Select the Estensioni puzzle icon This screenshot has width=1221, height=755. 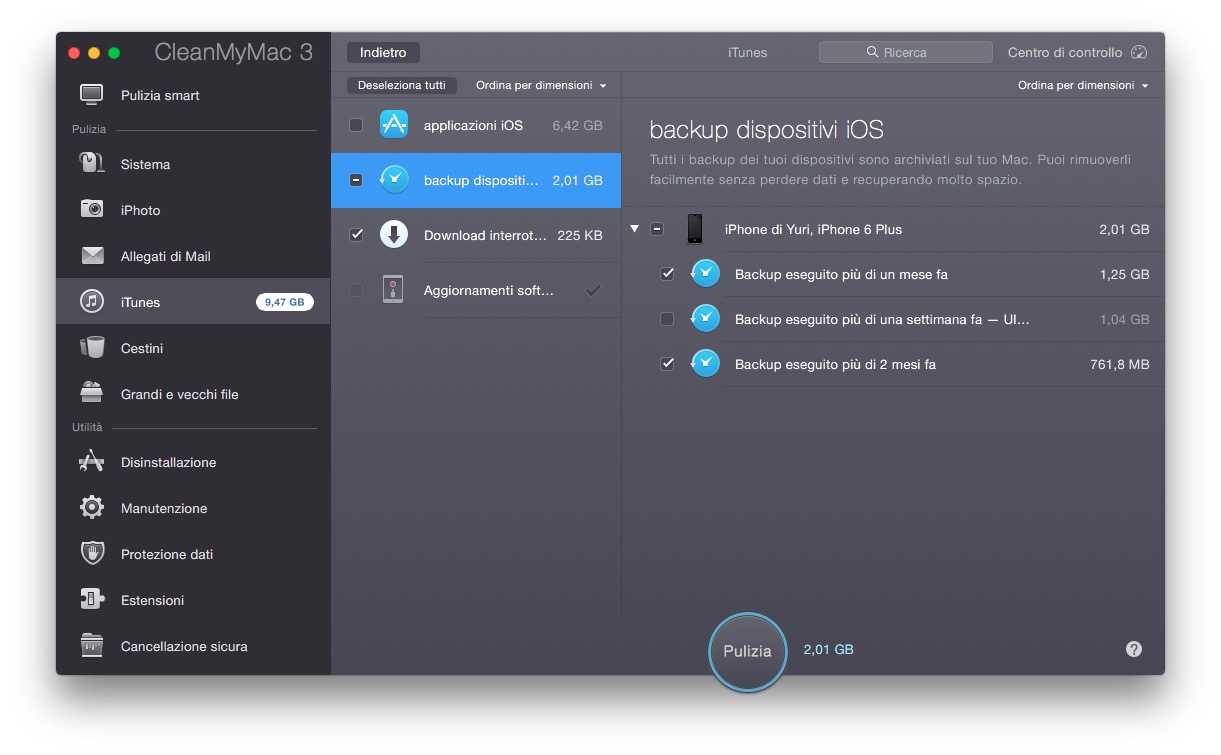pos(92,600)
